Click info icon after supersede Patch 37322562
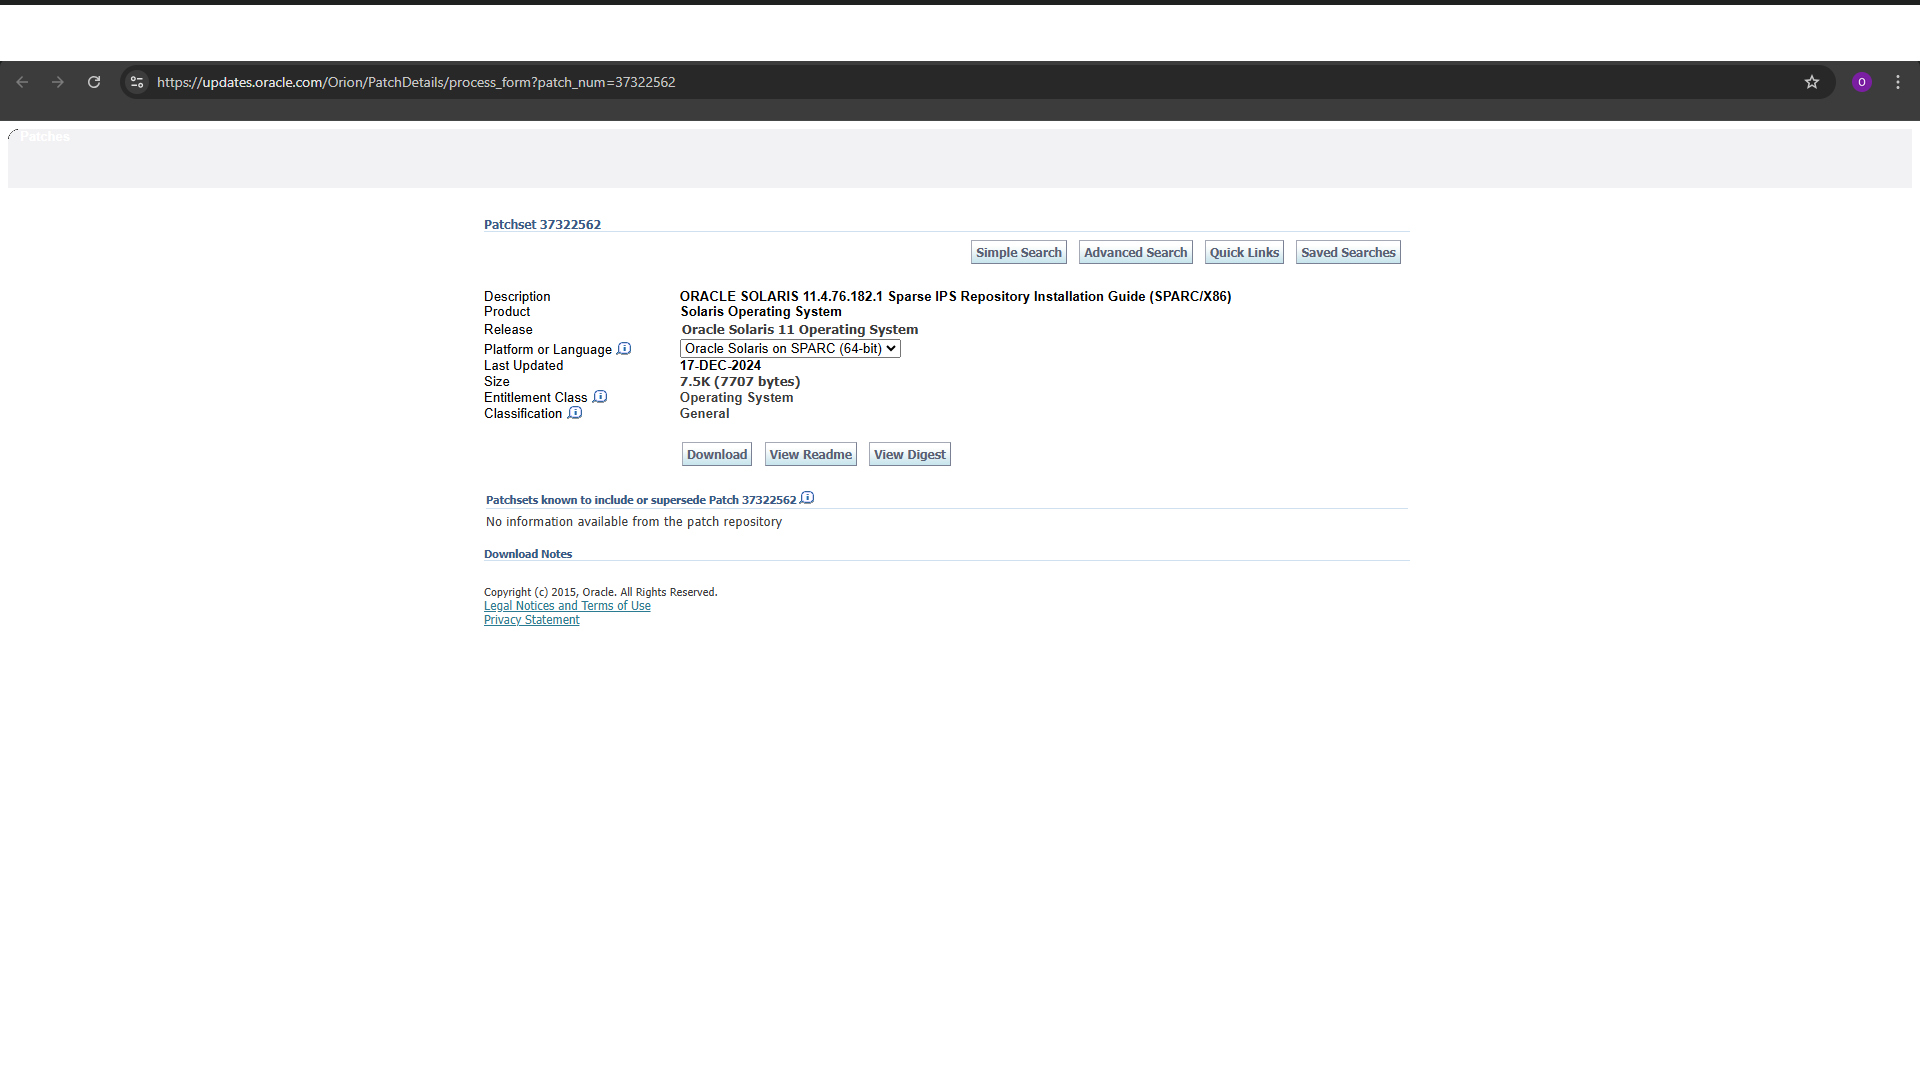The image size is (1920, 1080). 807,498
